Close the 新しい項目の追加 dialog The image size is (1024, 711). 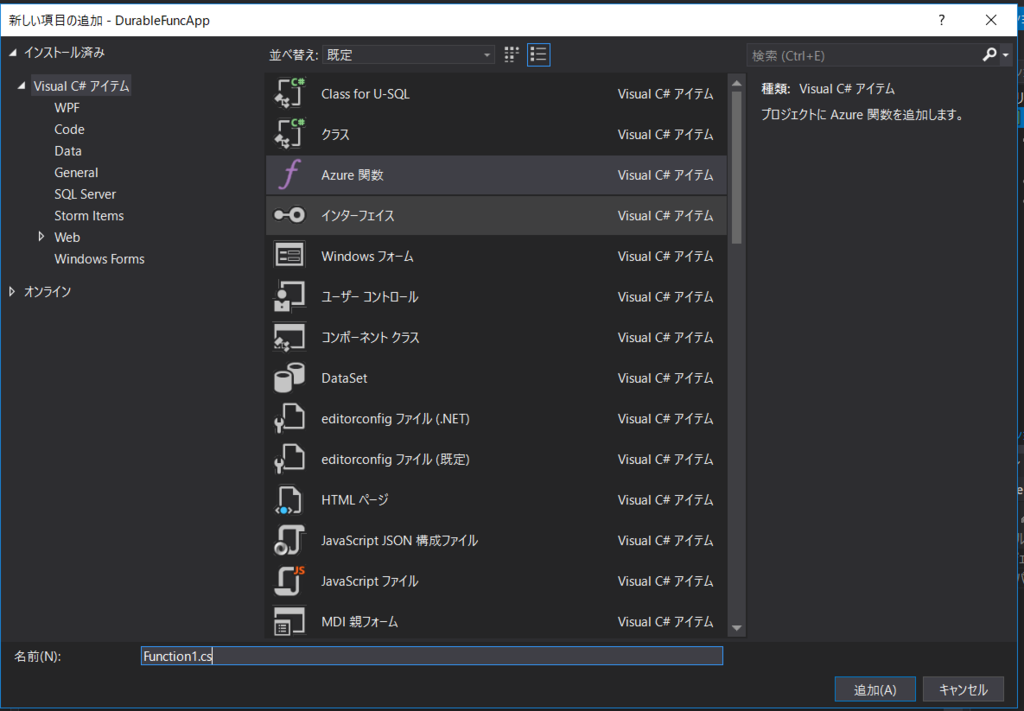point(991,20)
